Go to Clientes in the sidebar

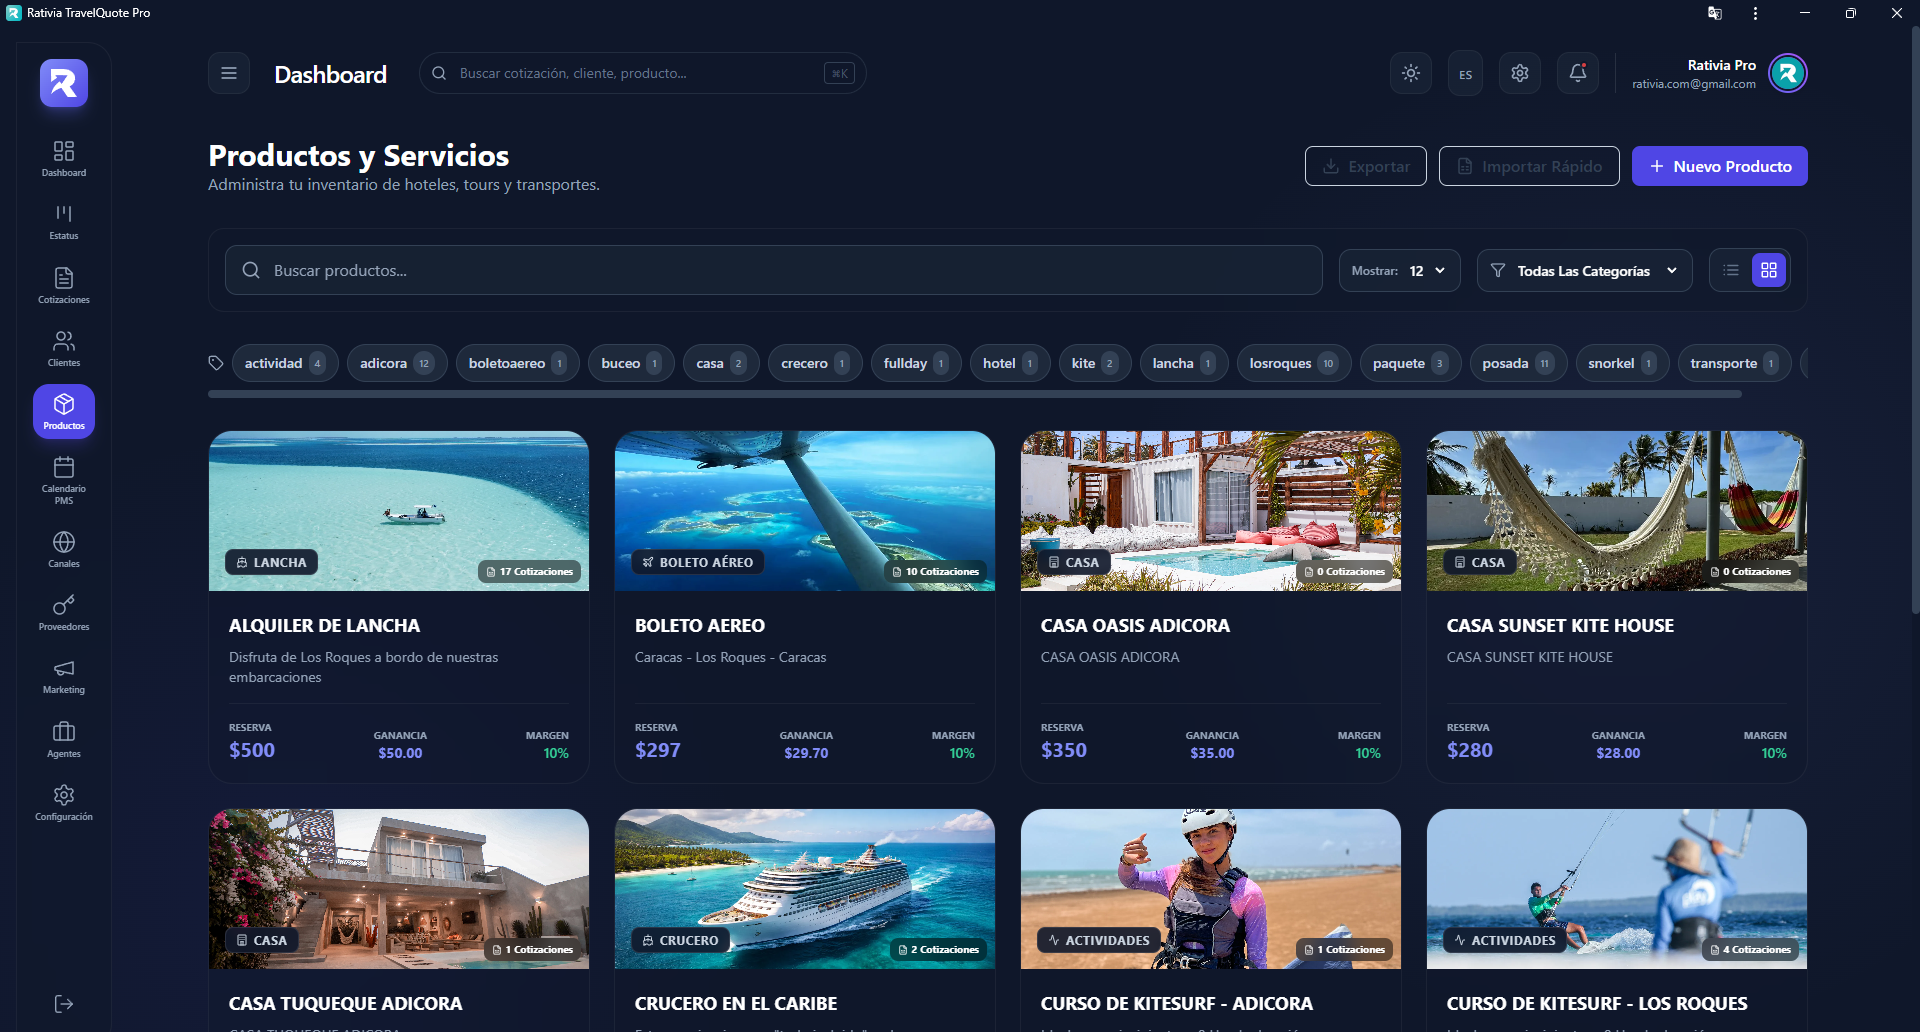click(x=64, y=348)
